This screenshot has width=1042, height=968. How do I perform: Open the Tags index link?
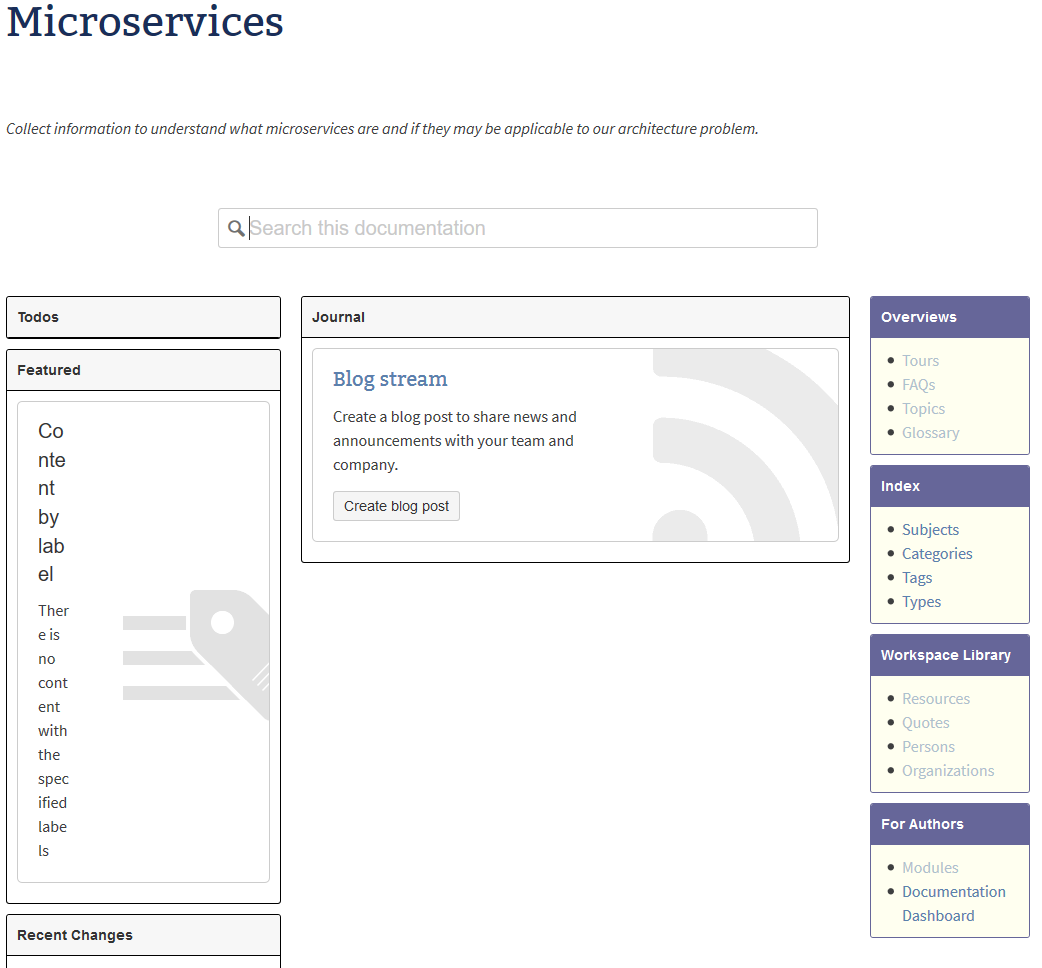coord(917,578)
